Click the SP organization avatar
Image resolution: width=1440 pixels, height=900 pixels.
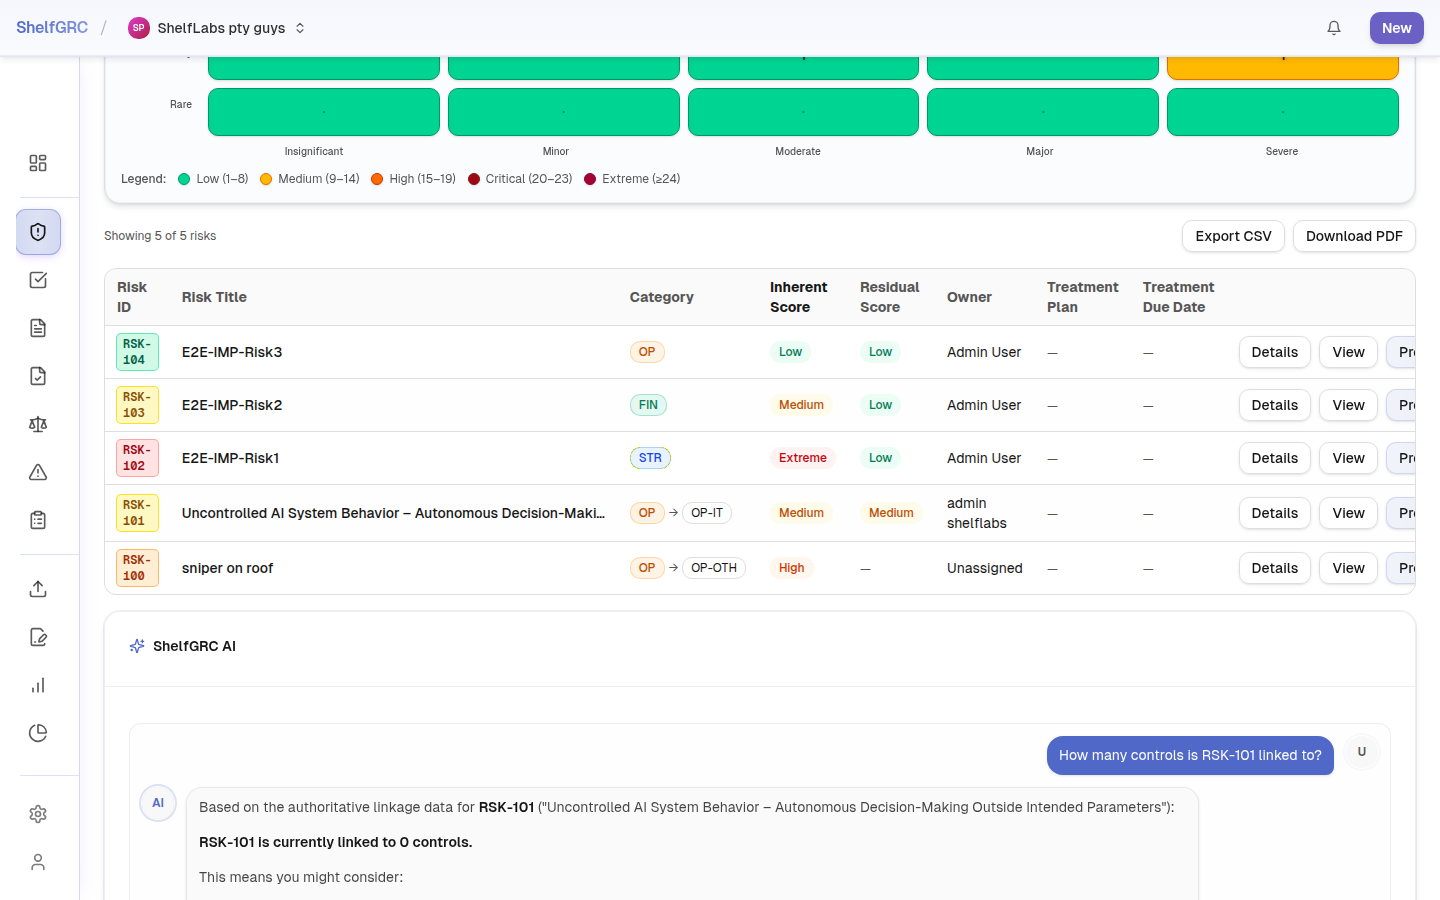point(139,28)
